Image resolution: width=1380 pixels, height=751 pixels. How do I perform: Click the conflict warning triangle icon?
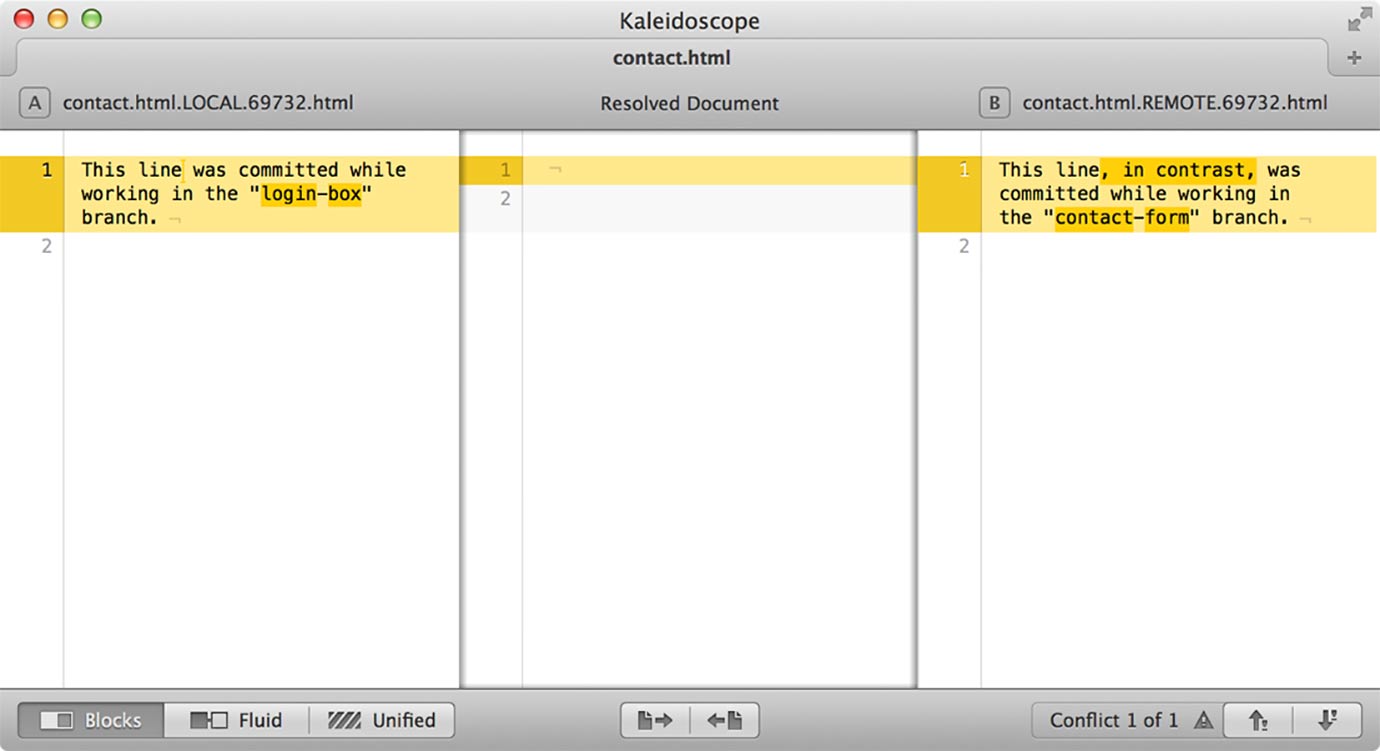click(x=1204, y=721)
